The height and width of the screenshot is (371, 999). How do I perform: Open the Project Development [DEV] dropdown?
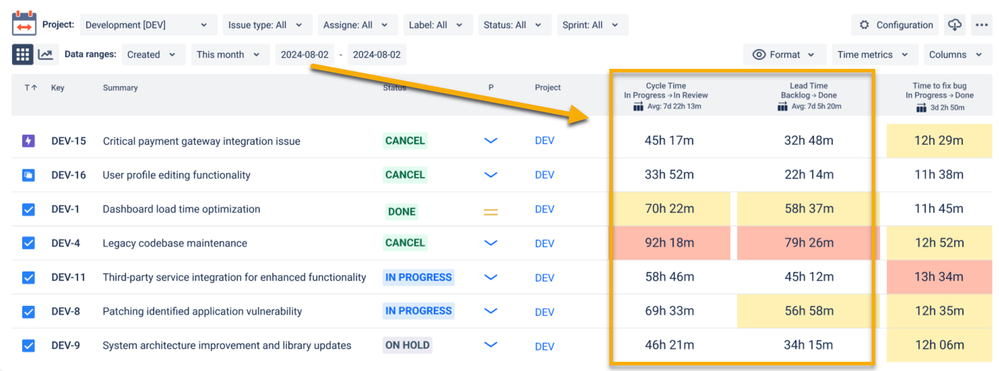[x=149, y=25]
